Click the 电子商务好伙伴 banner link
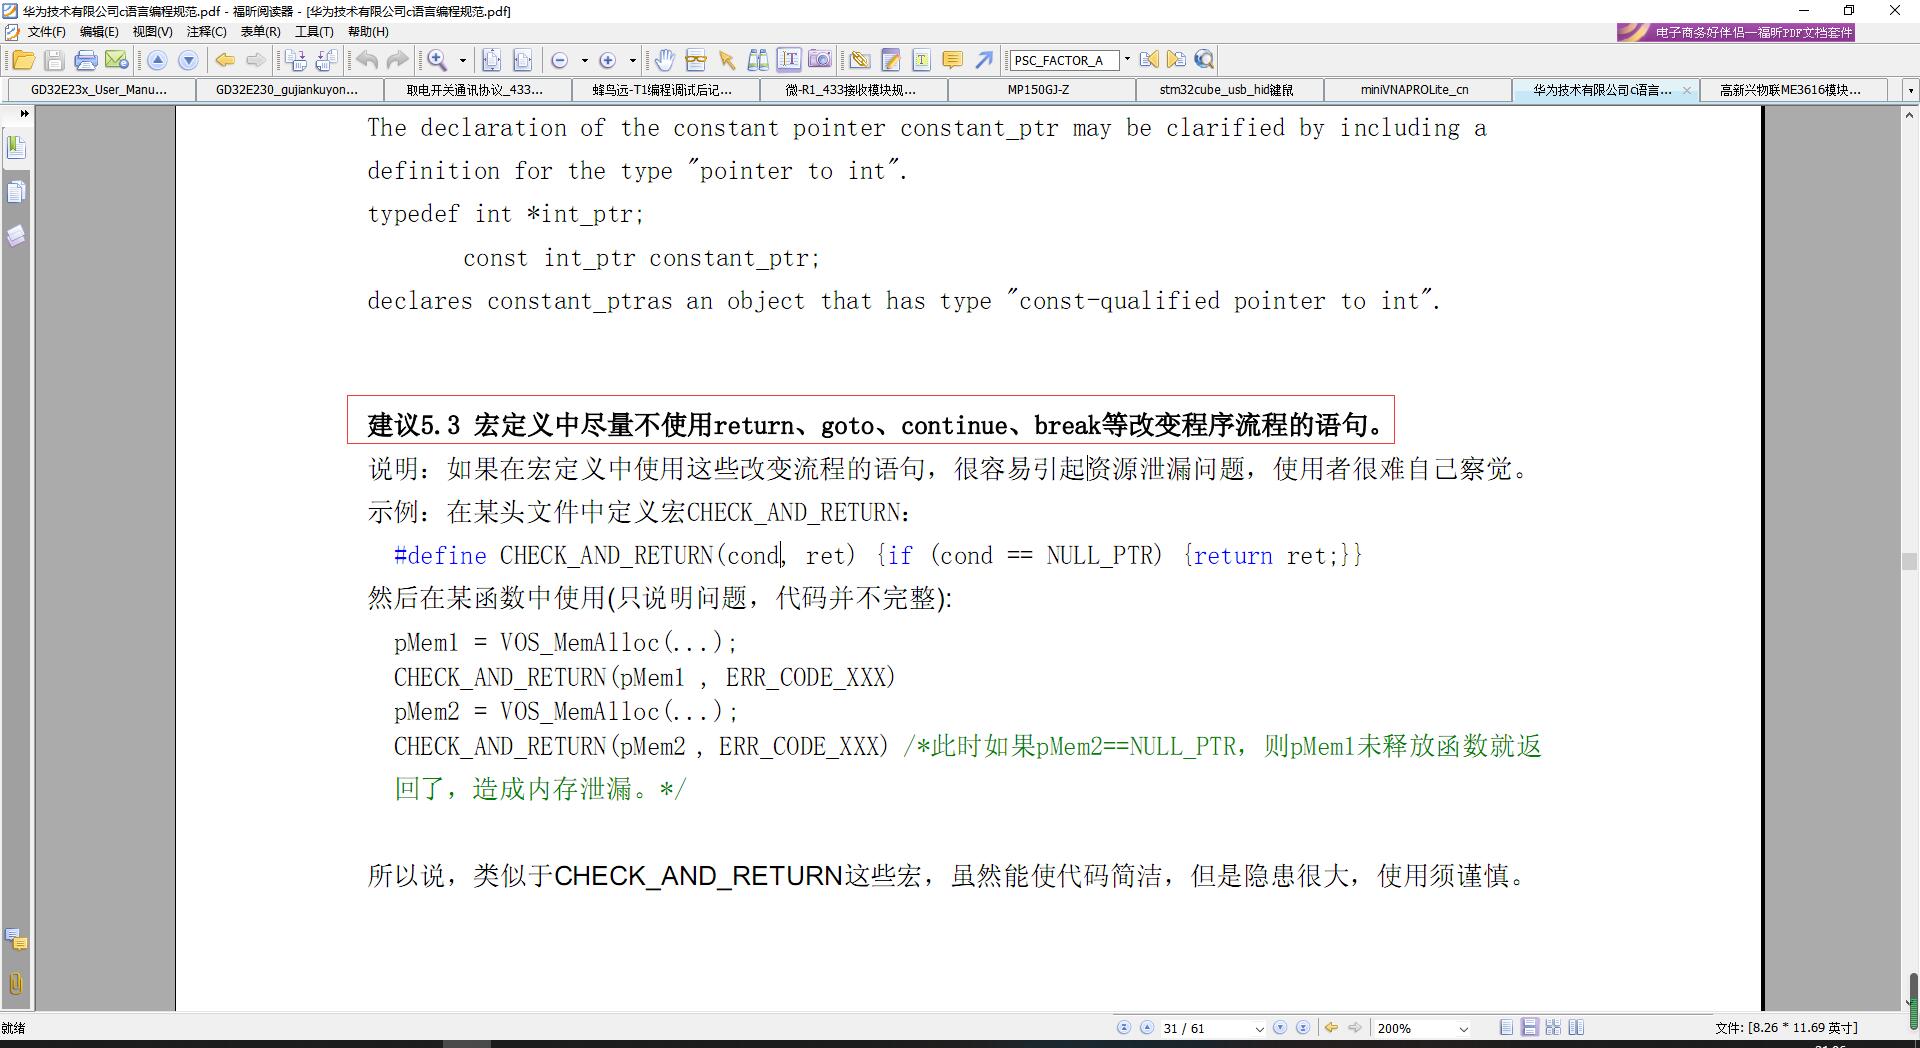Image resolution: width=1920 pixels, height=1048 pixels. click(x=1736, y=32)
